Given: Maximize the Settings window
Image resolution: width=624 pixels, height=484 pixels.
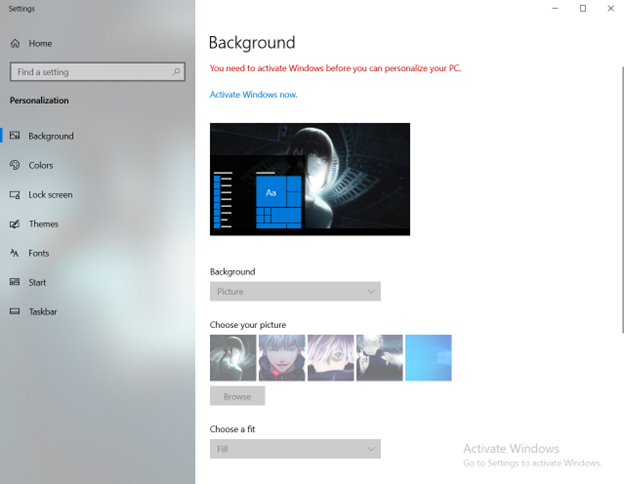Looking at the screenshot, I should click(x=583, y=8).
